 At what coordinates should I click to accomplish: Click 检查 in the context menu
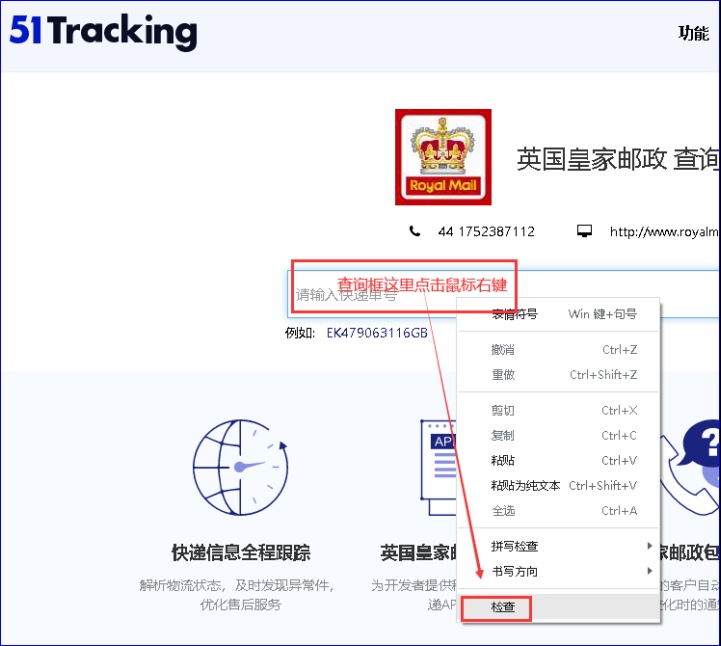[559, 607]
